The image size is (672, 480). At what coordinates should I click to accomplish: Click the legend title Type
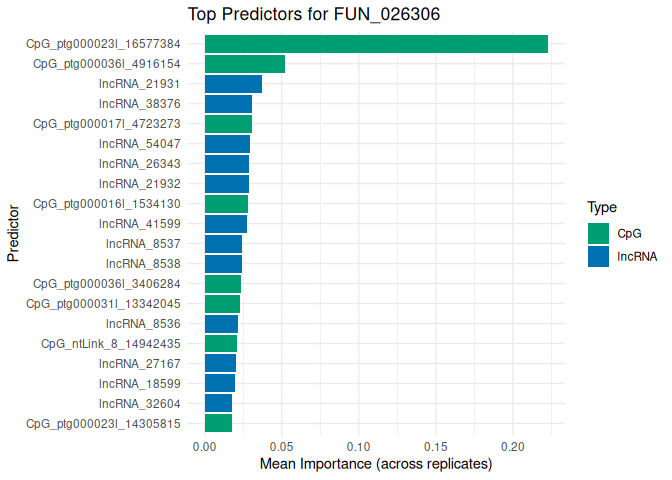coord(601,208)
